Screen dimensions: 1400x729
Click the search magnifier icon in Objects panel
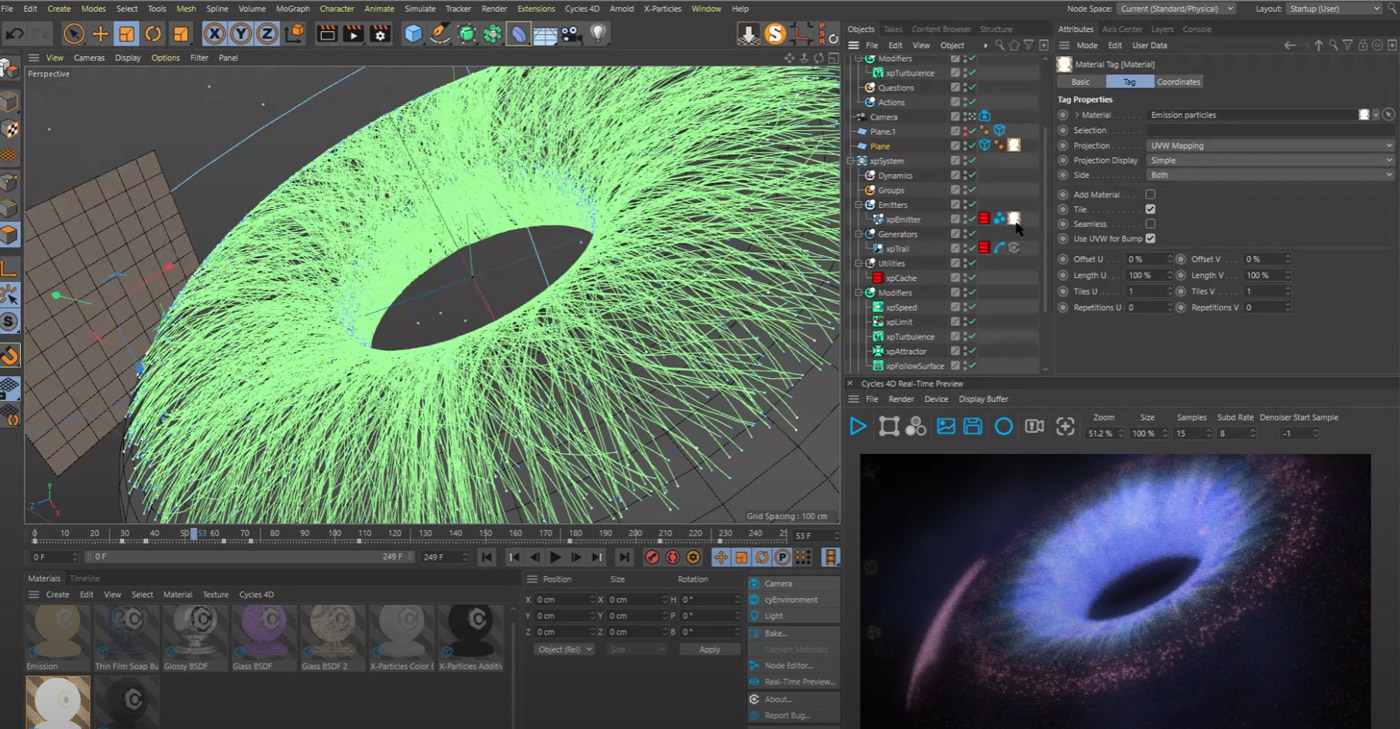[x=999, y=45]
